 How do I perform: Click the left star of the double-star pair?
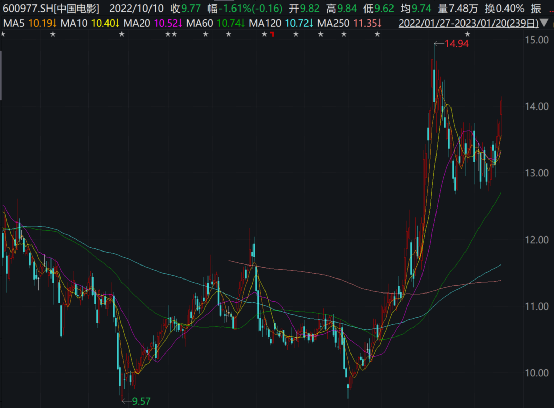point(168,35)
